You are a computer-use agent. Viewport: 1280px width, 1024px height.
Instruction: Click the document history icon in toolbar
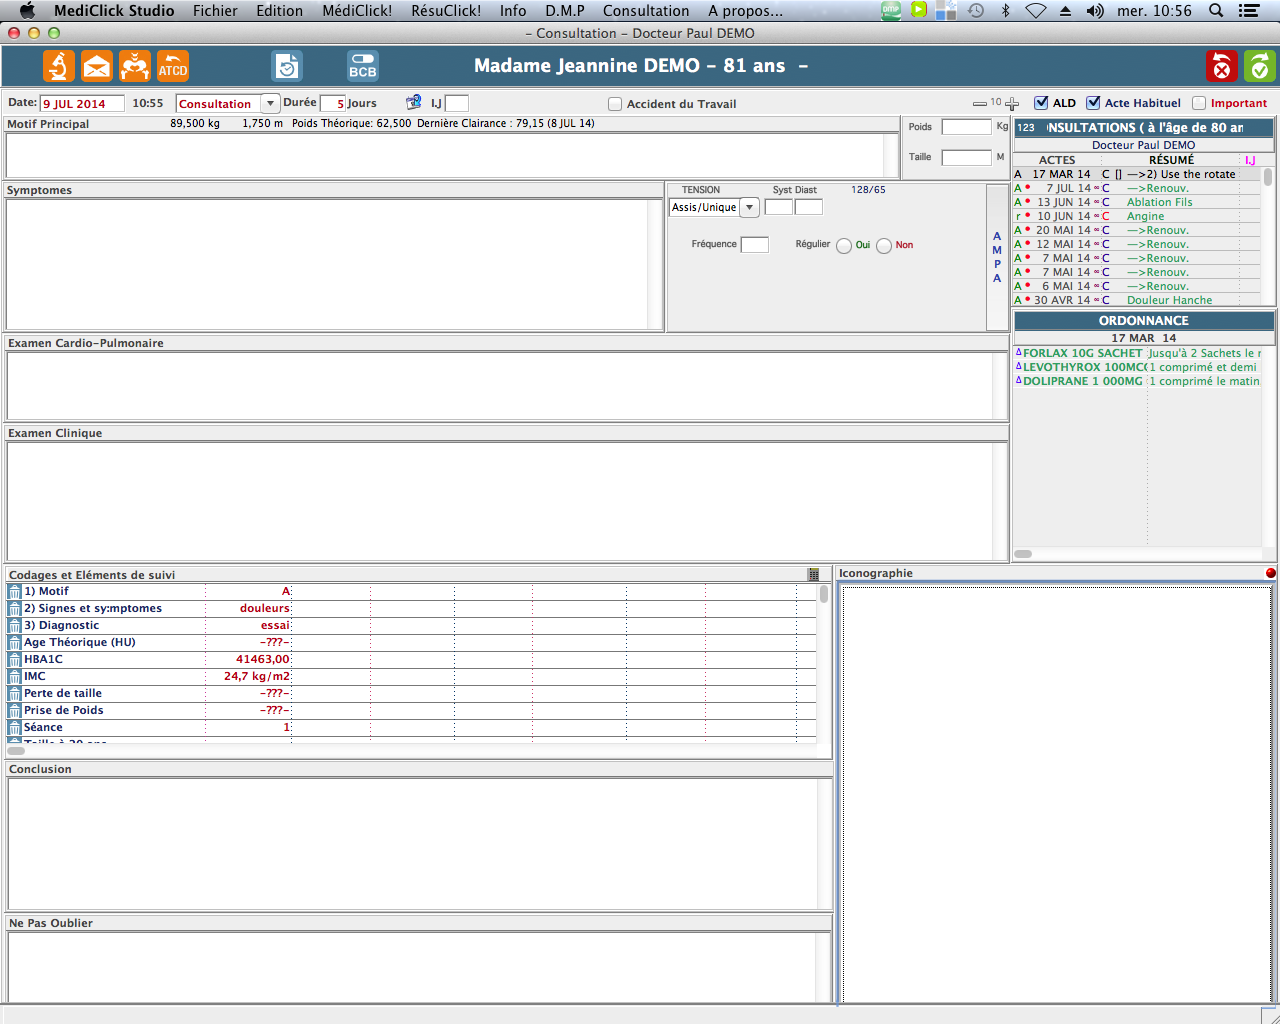click(286, 66)
